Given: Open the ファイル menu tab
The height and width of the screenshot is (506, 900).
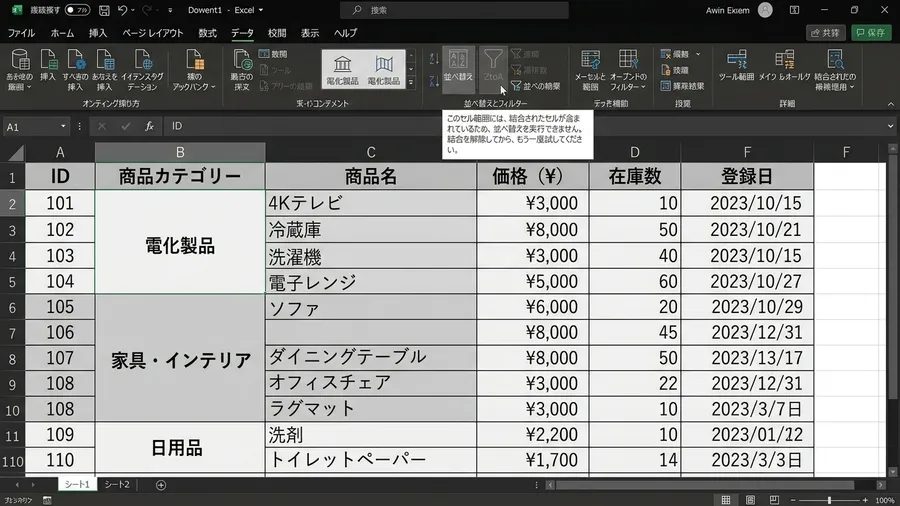Looking at the screenshot, I should (21, 33).
